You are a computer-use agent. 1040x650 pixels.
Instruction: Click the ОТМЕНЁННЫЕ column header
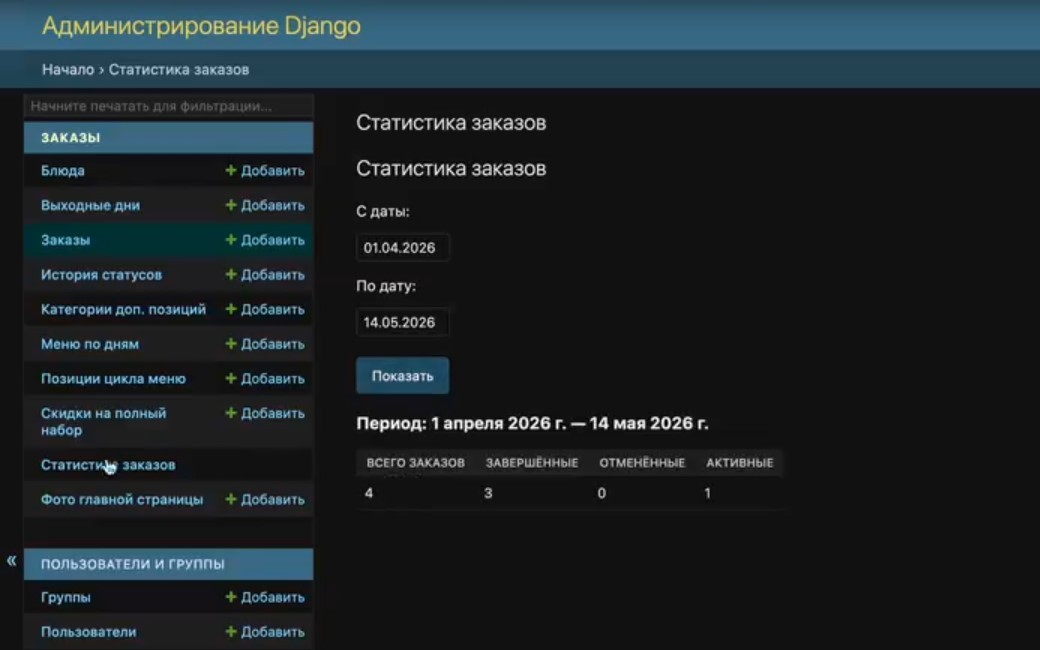coord(642,462)
